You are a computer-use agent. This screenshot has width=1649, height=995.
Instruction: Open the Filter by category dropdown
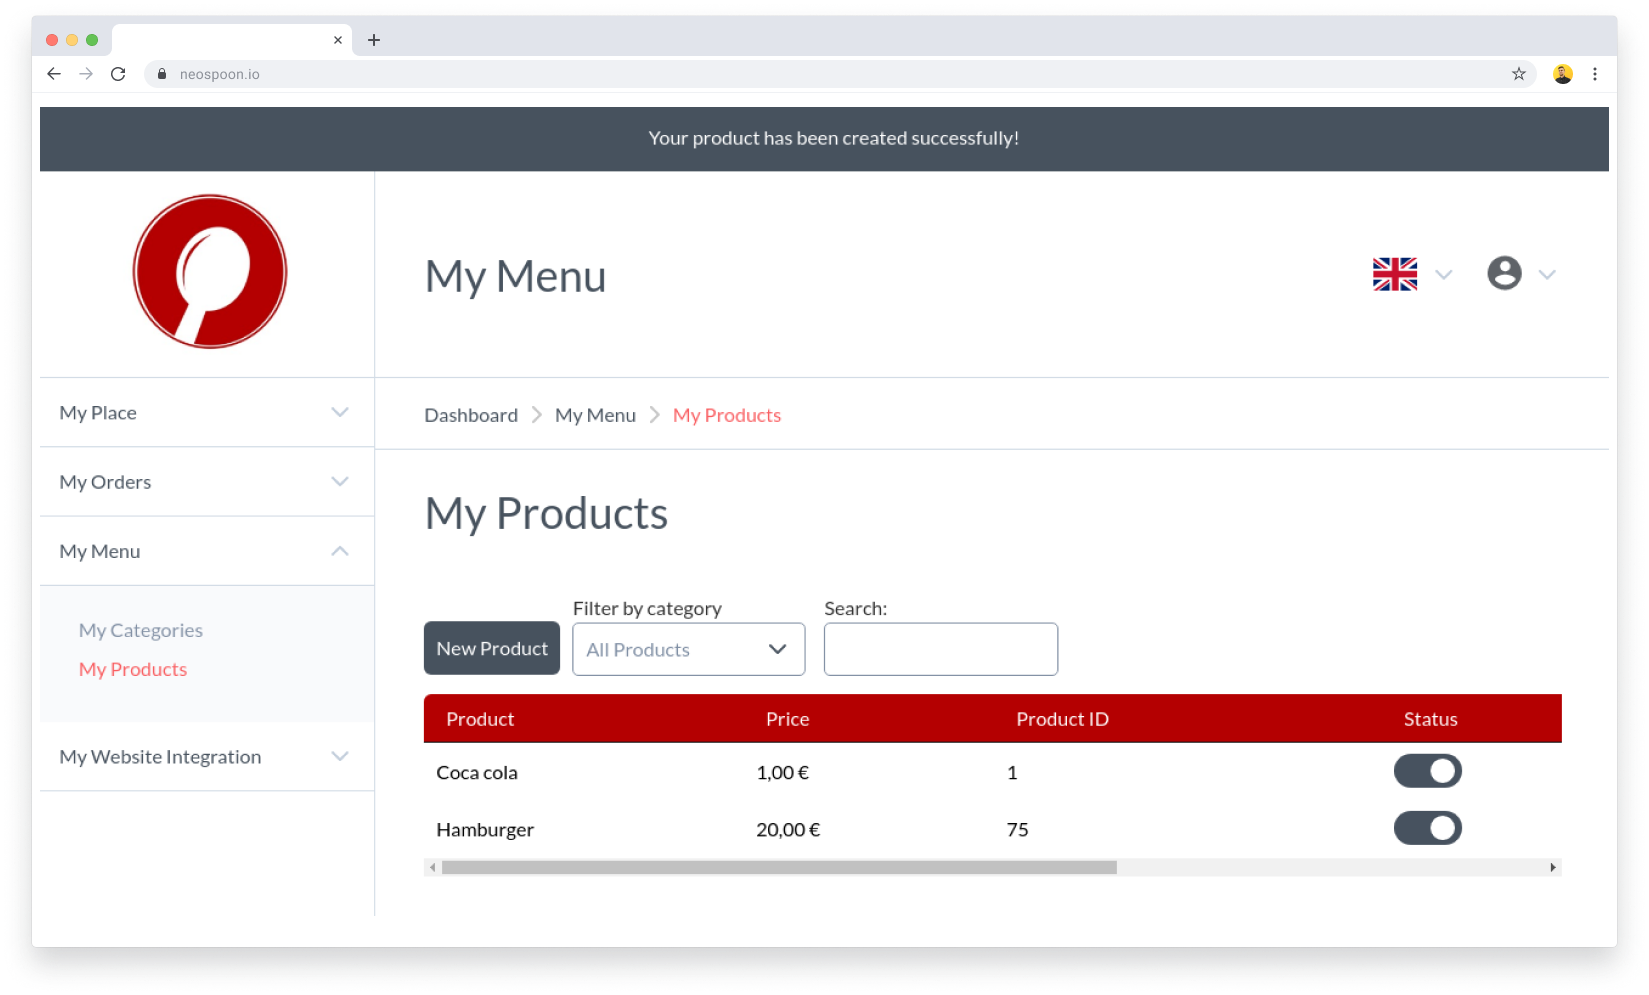click(688, 649)
